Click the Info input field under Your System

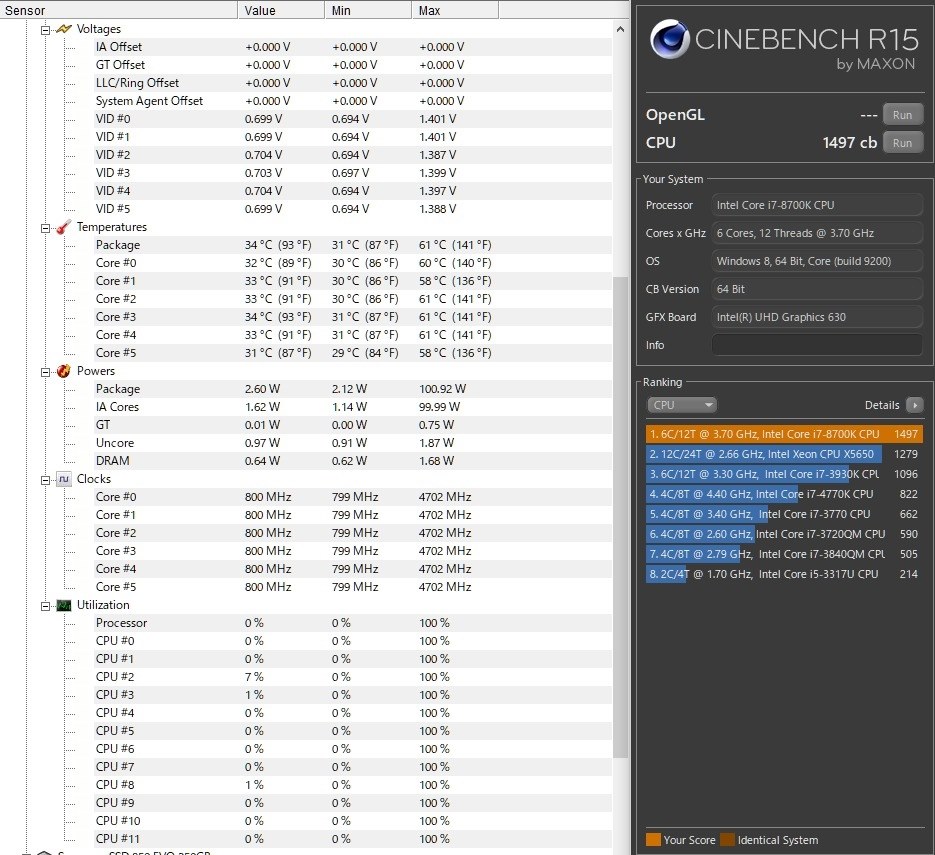point(816,344)
